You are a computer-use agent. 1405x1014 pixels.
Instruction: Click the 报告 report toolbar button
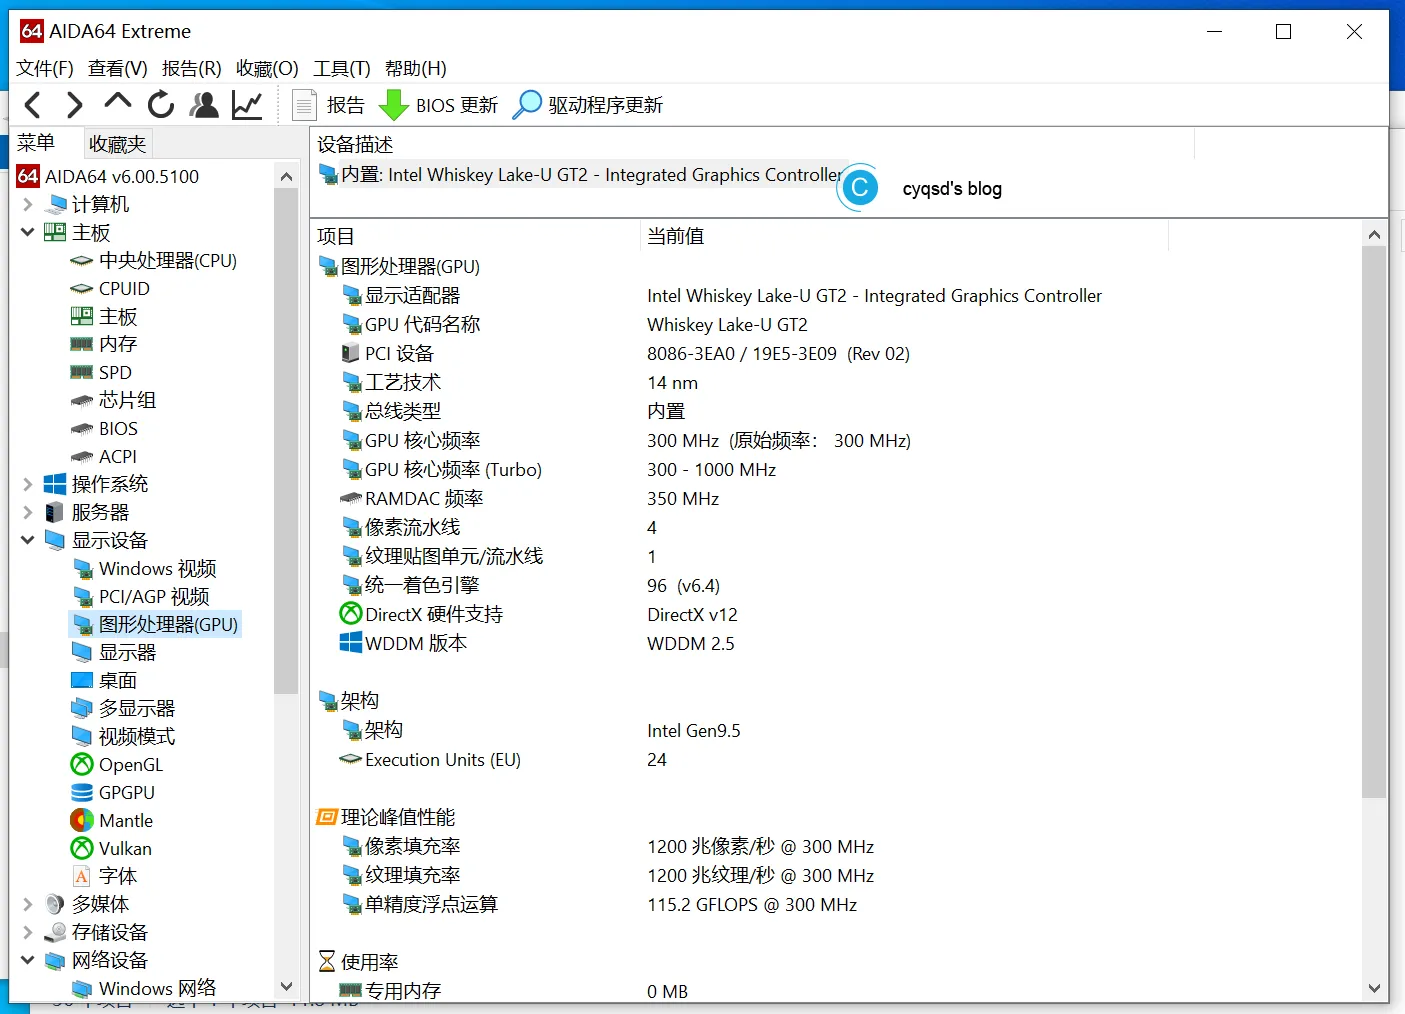click(x=329, y=105)
